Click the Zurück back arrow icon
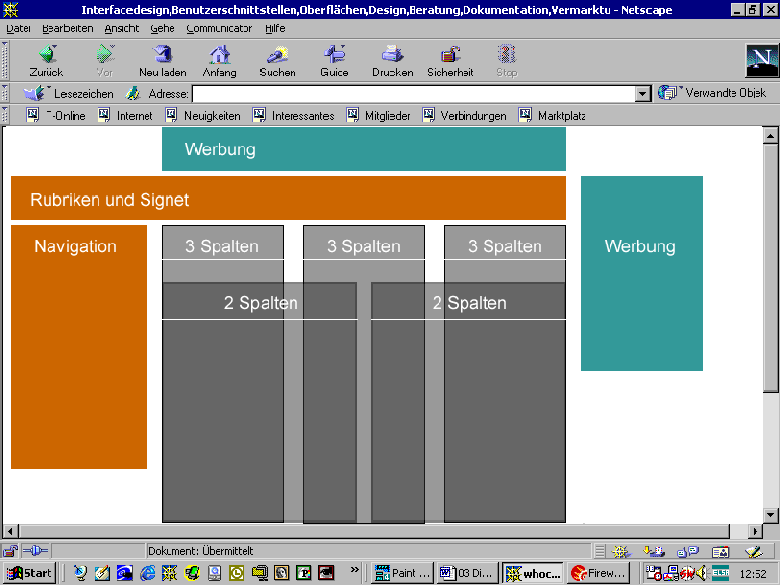 46,55
